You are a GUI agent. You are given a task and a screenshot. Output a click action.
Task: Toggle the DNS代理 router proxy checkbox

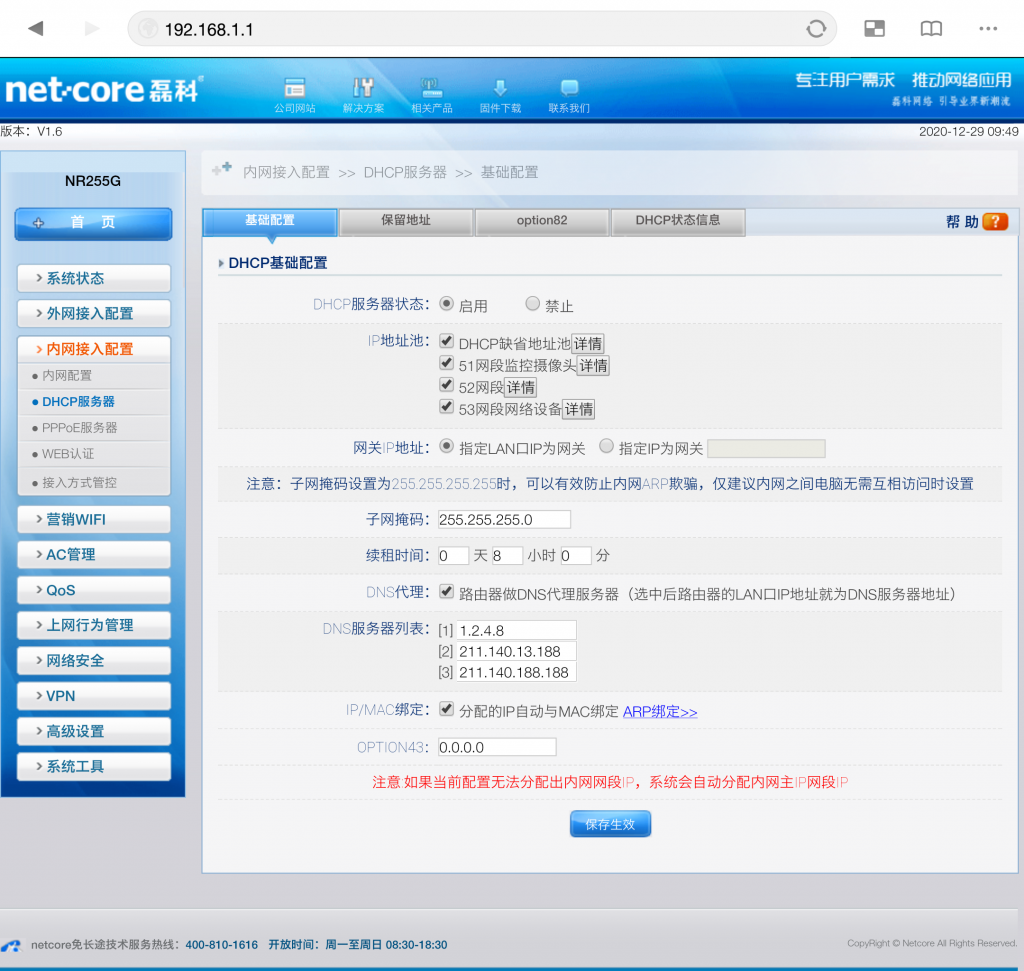446,592
